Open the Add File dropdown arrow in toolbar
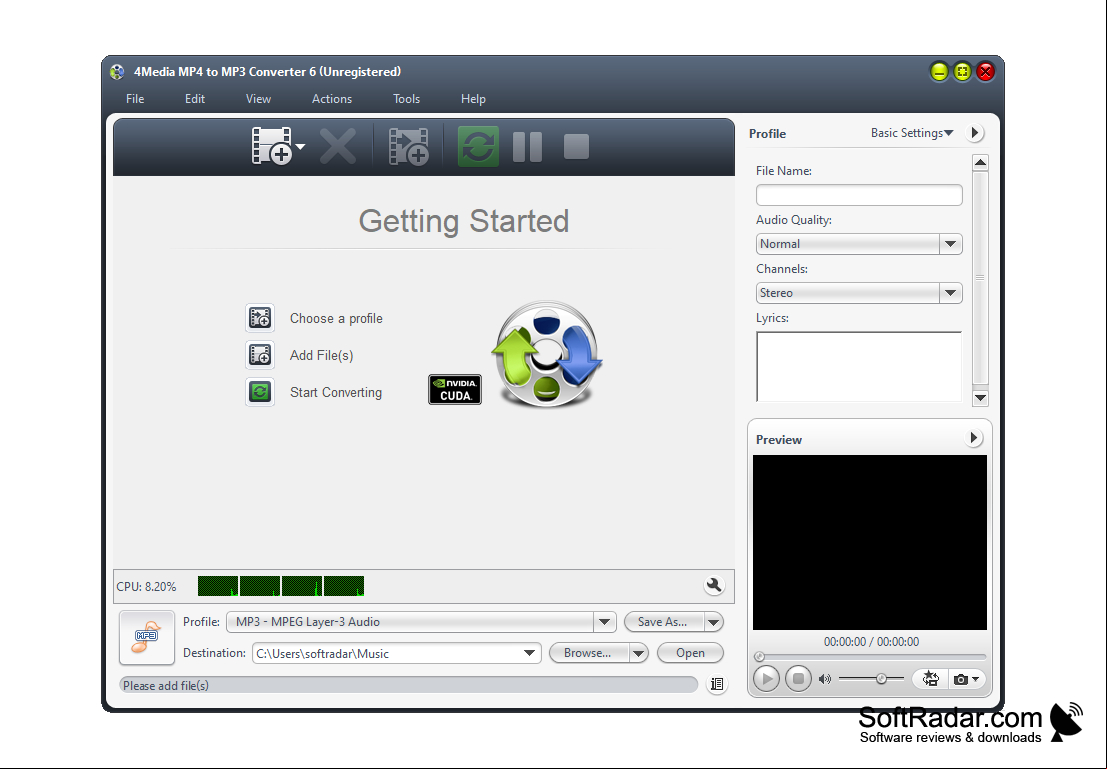 301,147
